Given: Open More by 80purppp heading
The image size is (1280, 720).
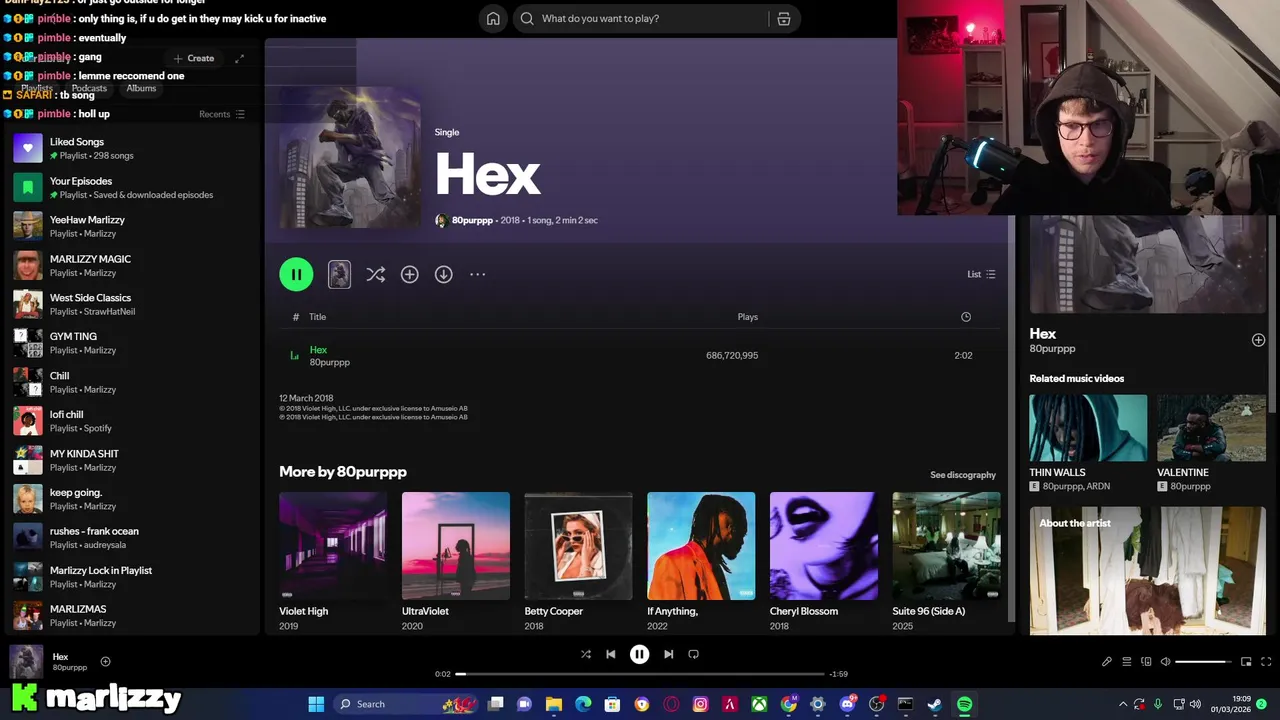Looking at the screenshot, I should (x=343, y=472).
